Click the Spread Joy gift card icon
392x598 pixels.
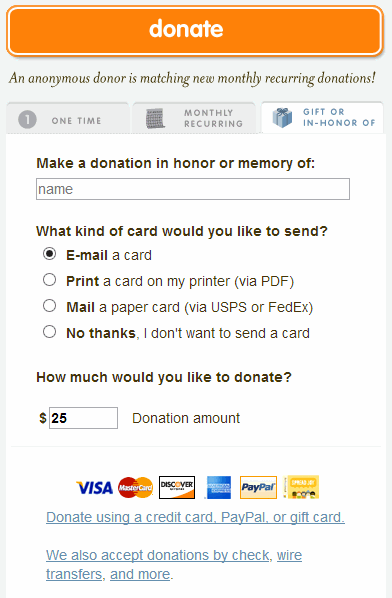coord(303,487)
